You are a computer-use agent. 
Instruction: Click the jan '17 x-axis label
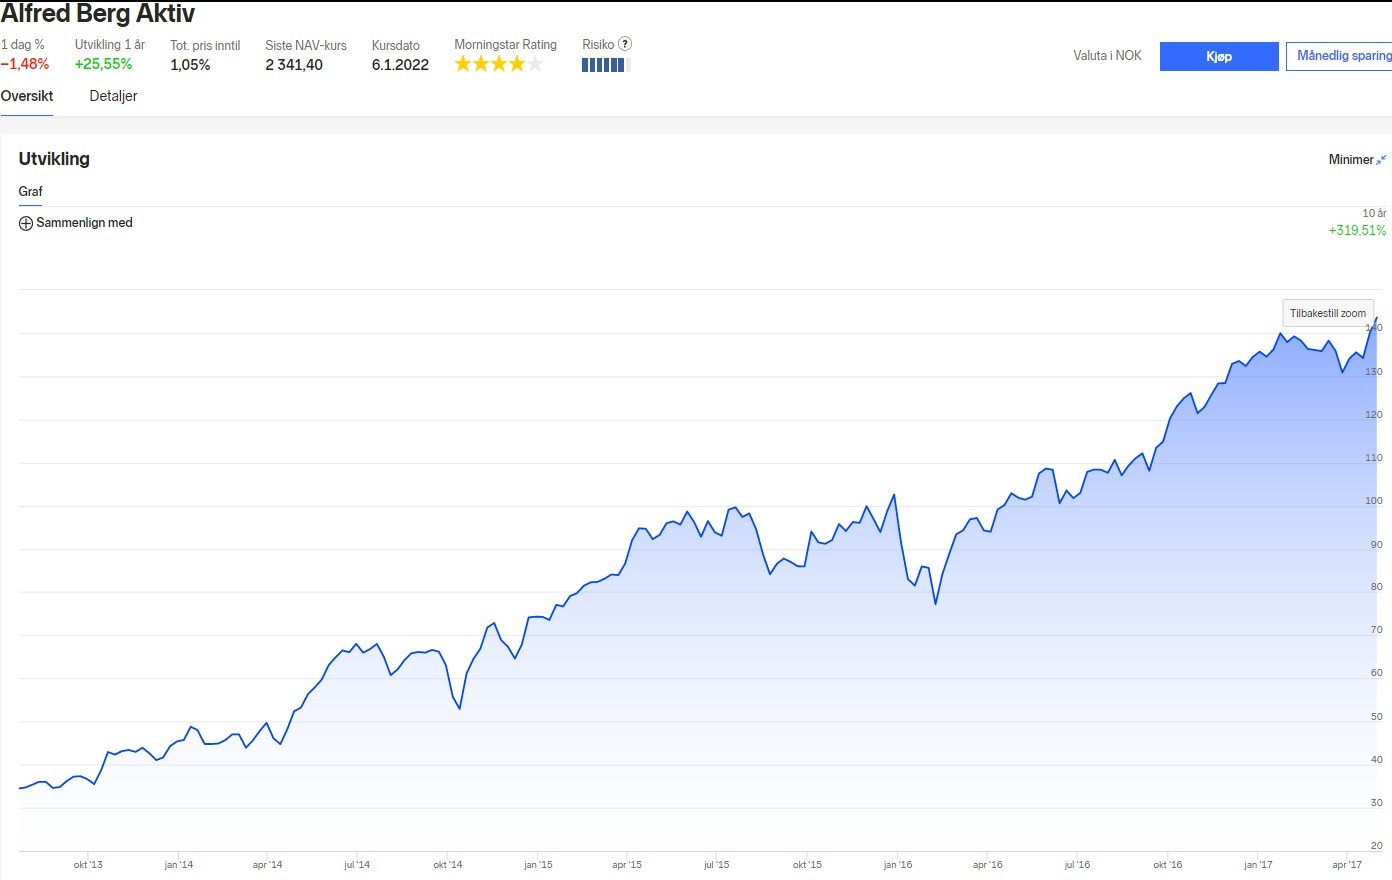1258,865
